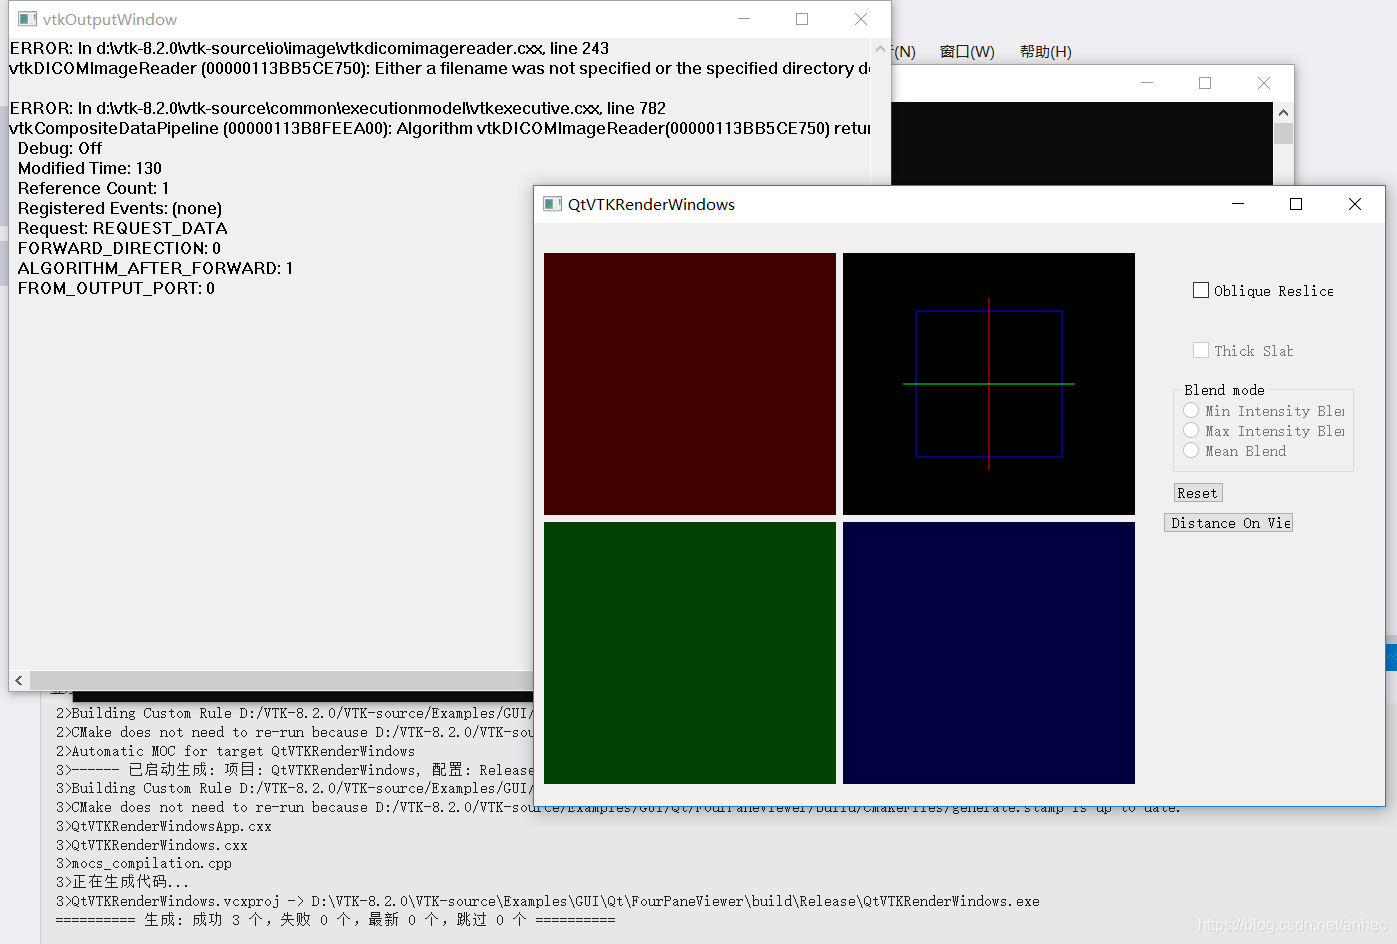Click the scroll-up arrow in the console window
This screenshot has height=944, width=1397.
tap(1283, 113)
